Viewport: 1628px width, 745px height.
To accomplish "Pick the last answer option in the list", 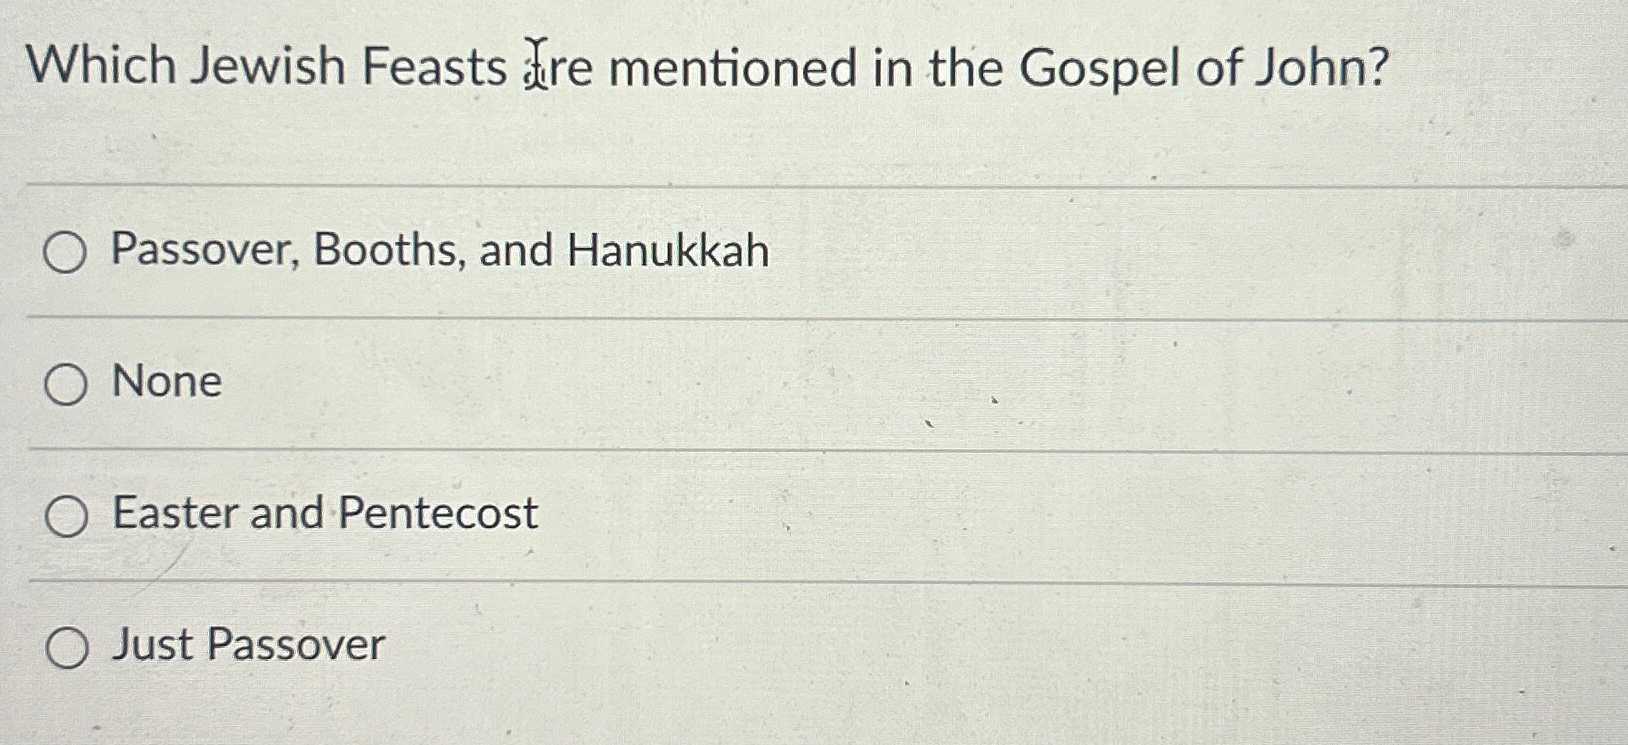I will [x=248, y=646].
